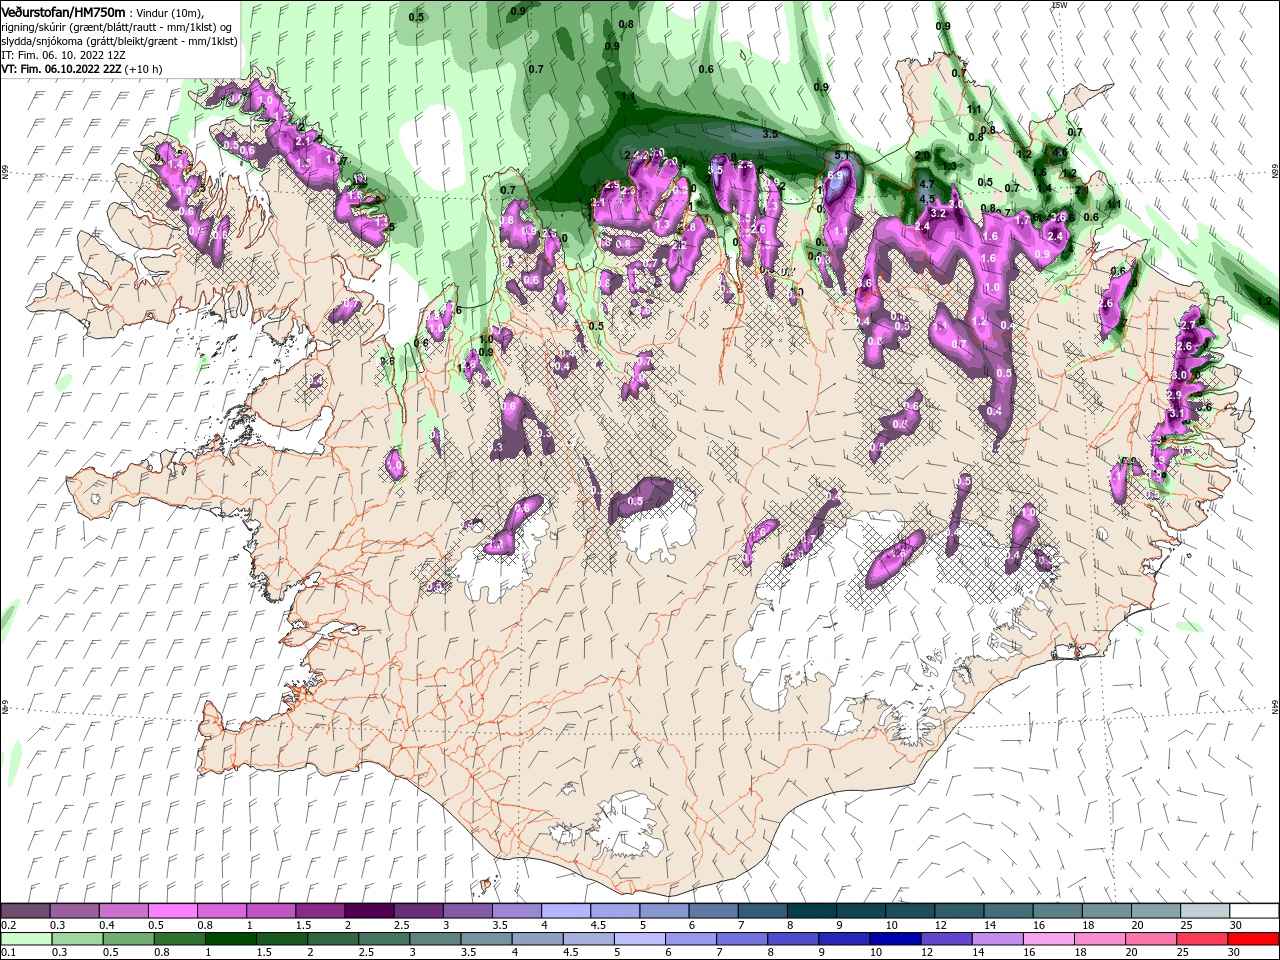1280x960 pixels.
Task: Click the 'IT: Fim. 06. 10. 2022 12Z' line
Action: click(x=63, y=55)
